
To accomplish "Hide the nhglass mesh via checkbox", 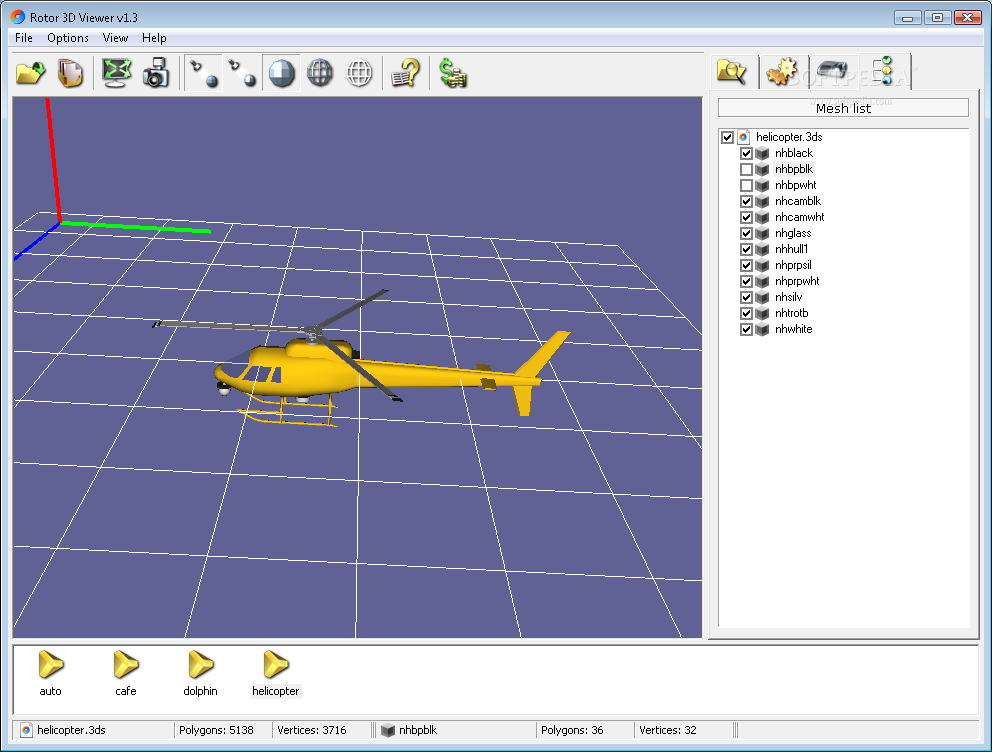I will 747,233.
